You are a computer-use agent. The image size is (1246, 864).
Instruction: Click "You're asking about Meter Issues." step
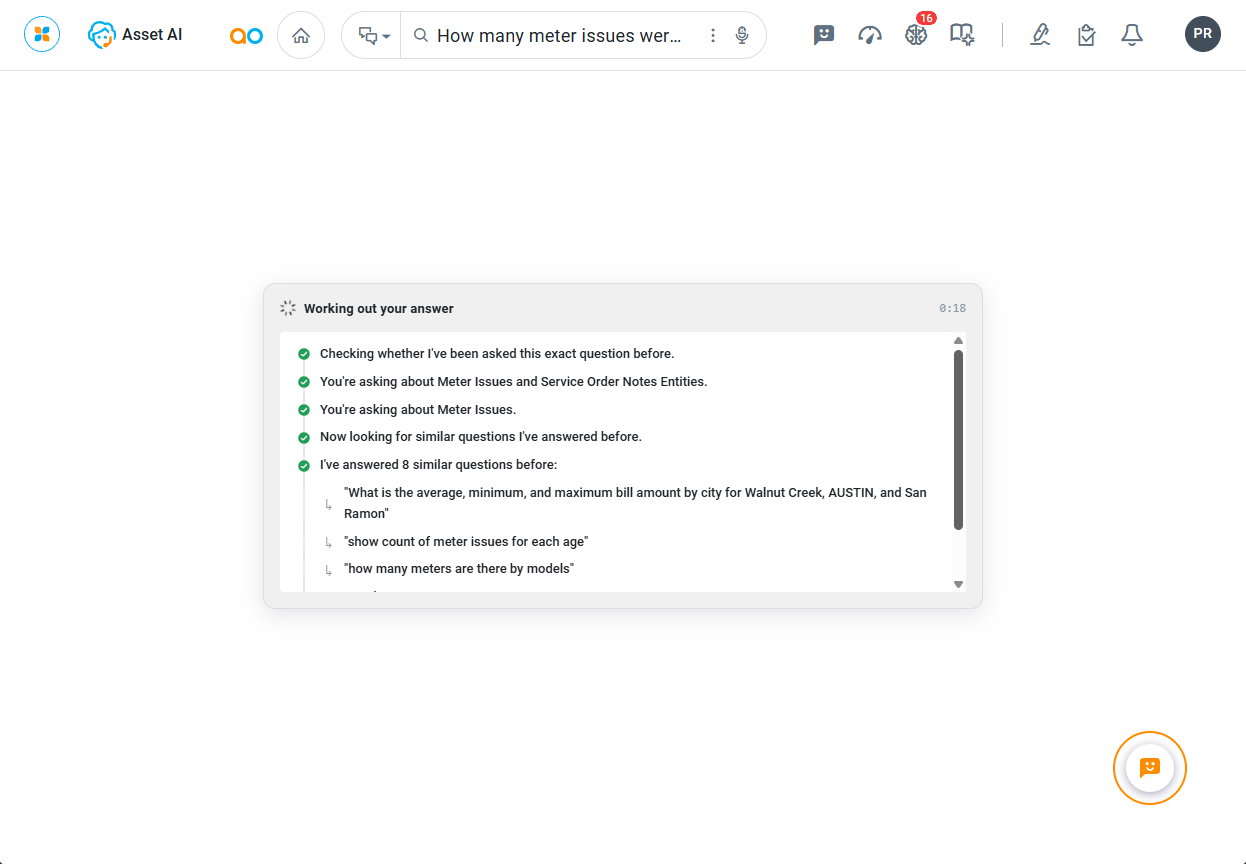(x=418, y=409)
